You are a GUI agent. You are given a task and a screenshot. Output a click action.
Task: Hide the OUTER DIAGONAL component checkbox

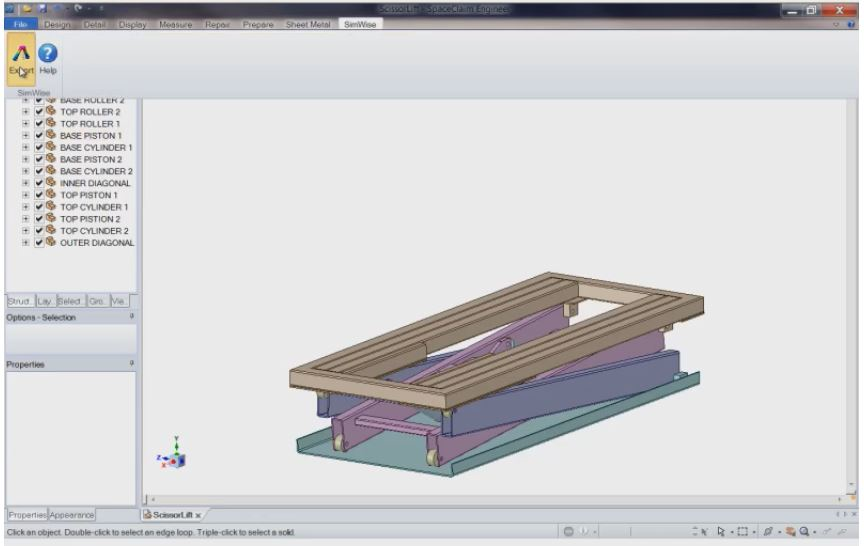(38, 243)
